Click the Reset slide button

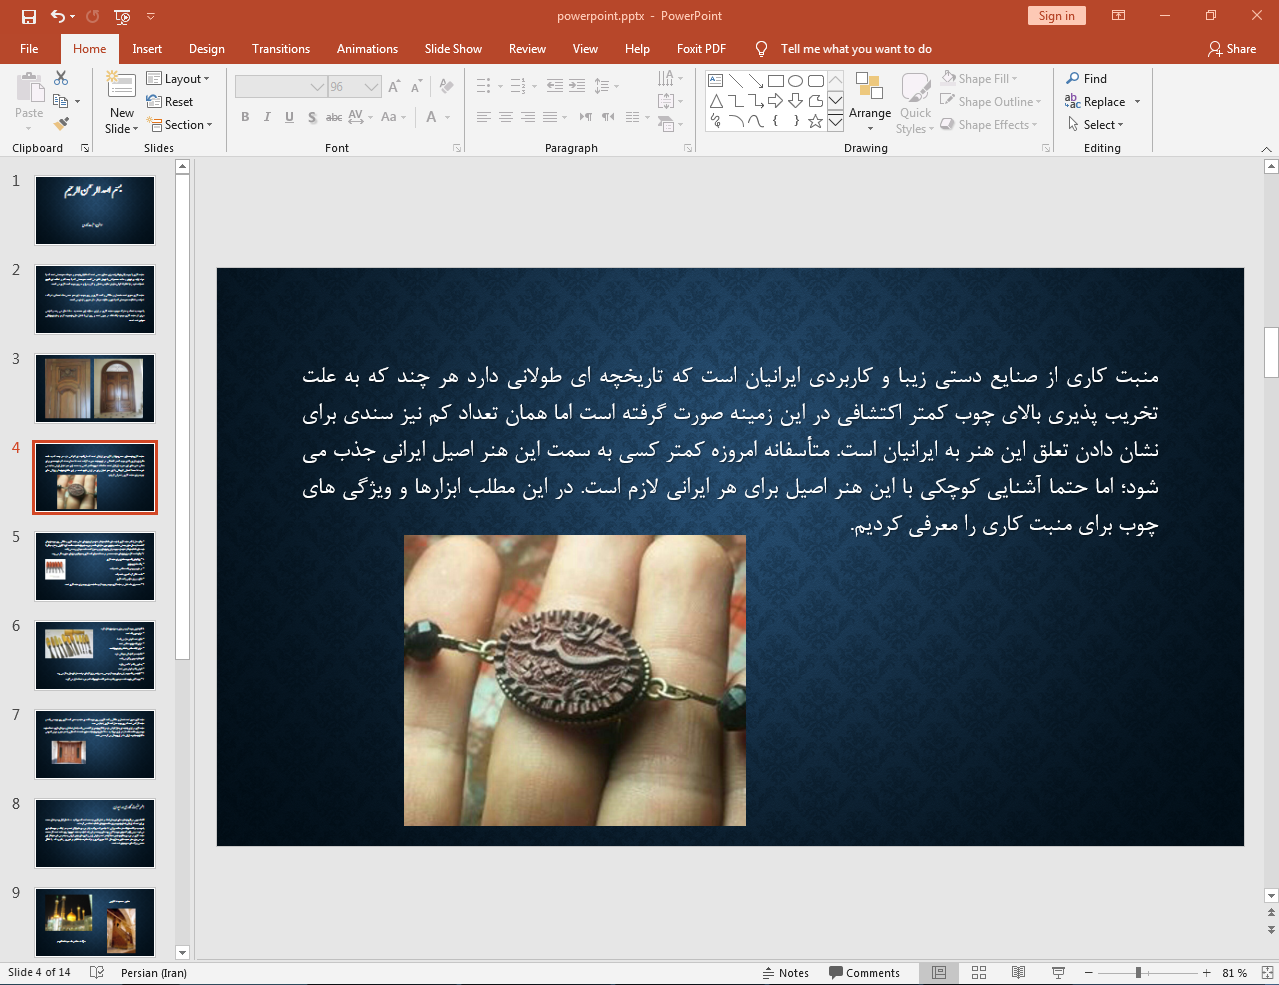click(170, 101)
